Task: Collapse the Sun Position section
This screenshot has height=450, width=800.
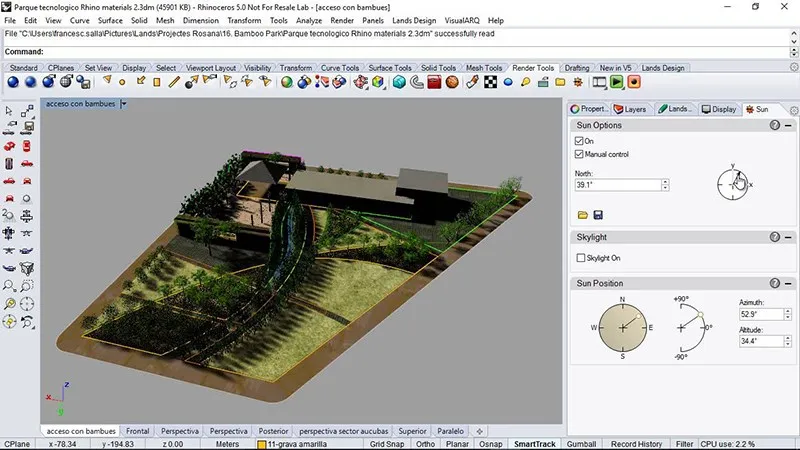Action: click(789, 283)
